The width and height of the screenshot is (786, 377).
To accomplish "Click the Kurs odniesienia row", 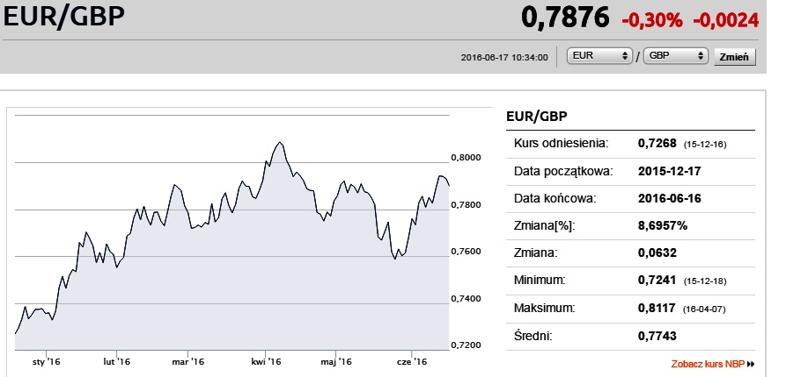I will pyautogui.click(x=631, y=144).
